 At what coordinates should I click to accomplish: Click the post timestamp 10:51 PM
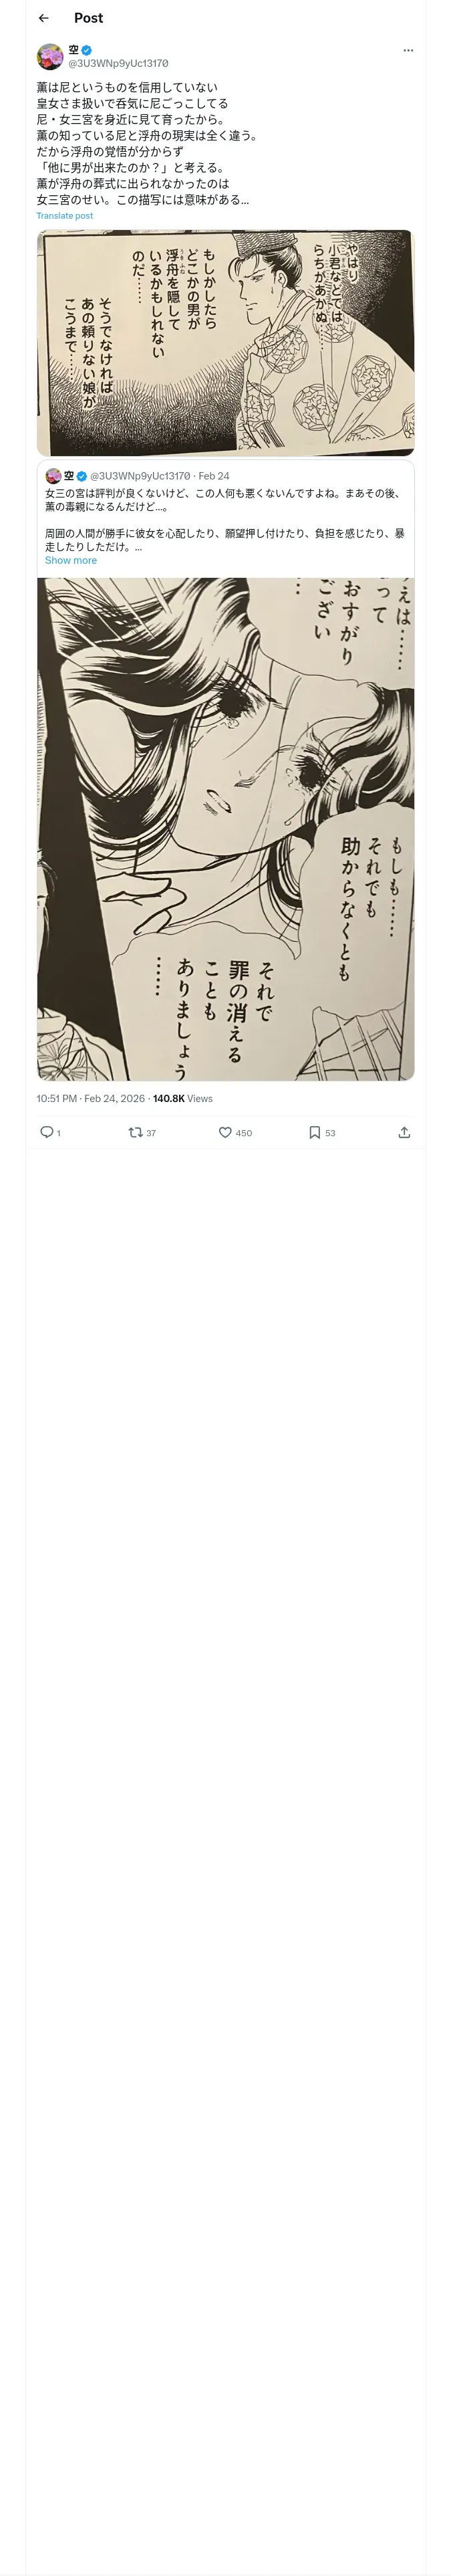pos(57,1098)
